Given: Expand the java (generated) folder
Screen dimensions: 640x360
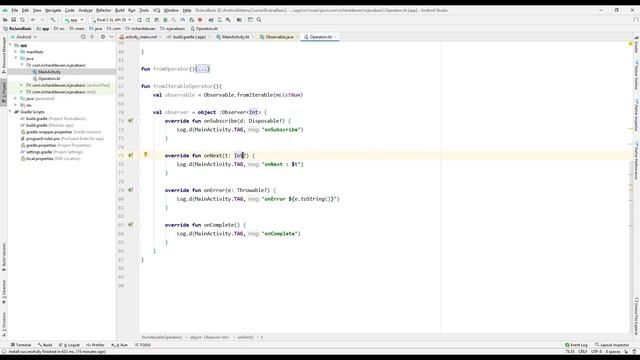Looking at the screenshot, I should 16,98.
